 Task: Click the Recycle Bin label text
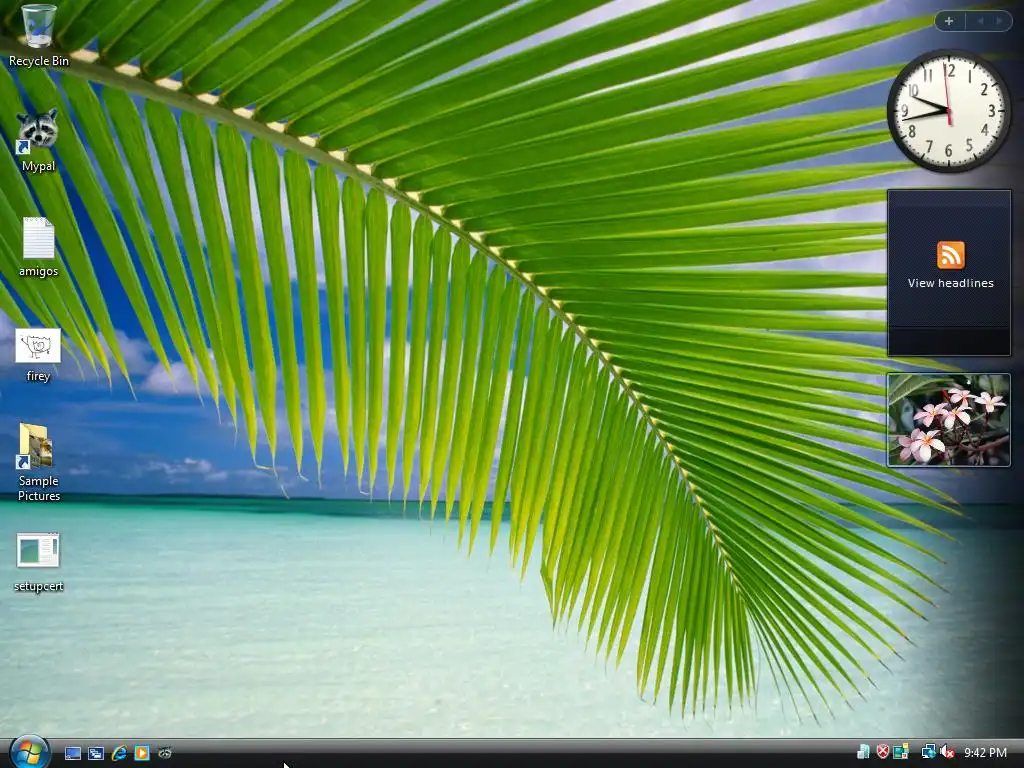pos(39,61)
